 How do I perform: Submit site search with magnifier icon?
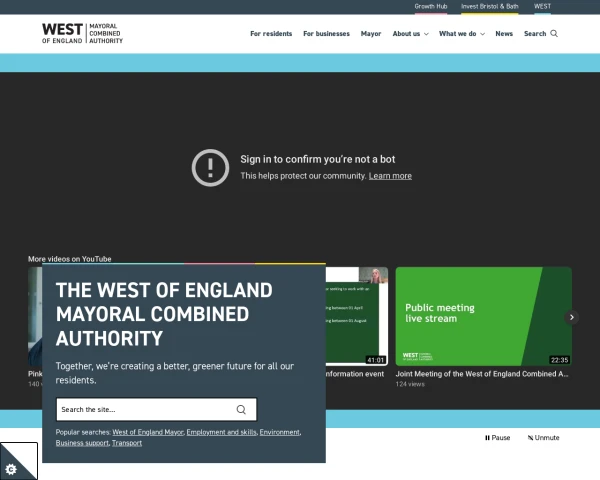point(241,410)
